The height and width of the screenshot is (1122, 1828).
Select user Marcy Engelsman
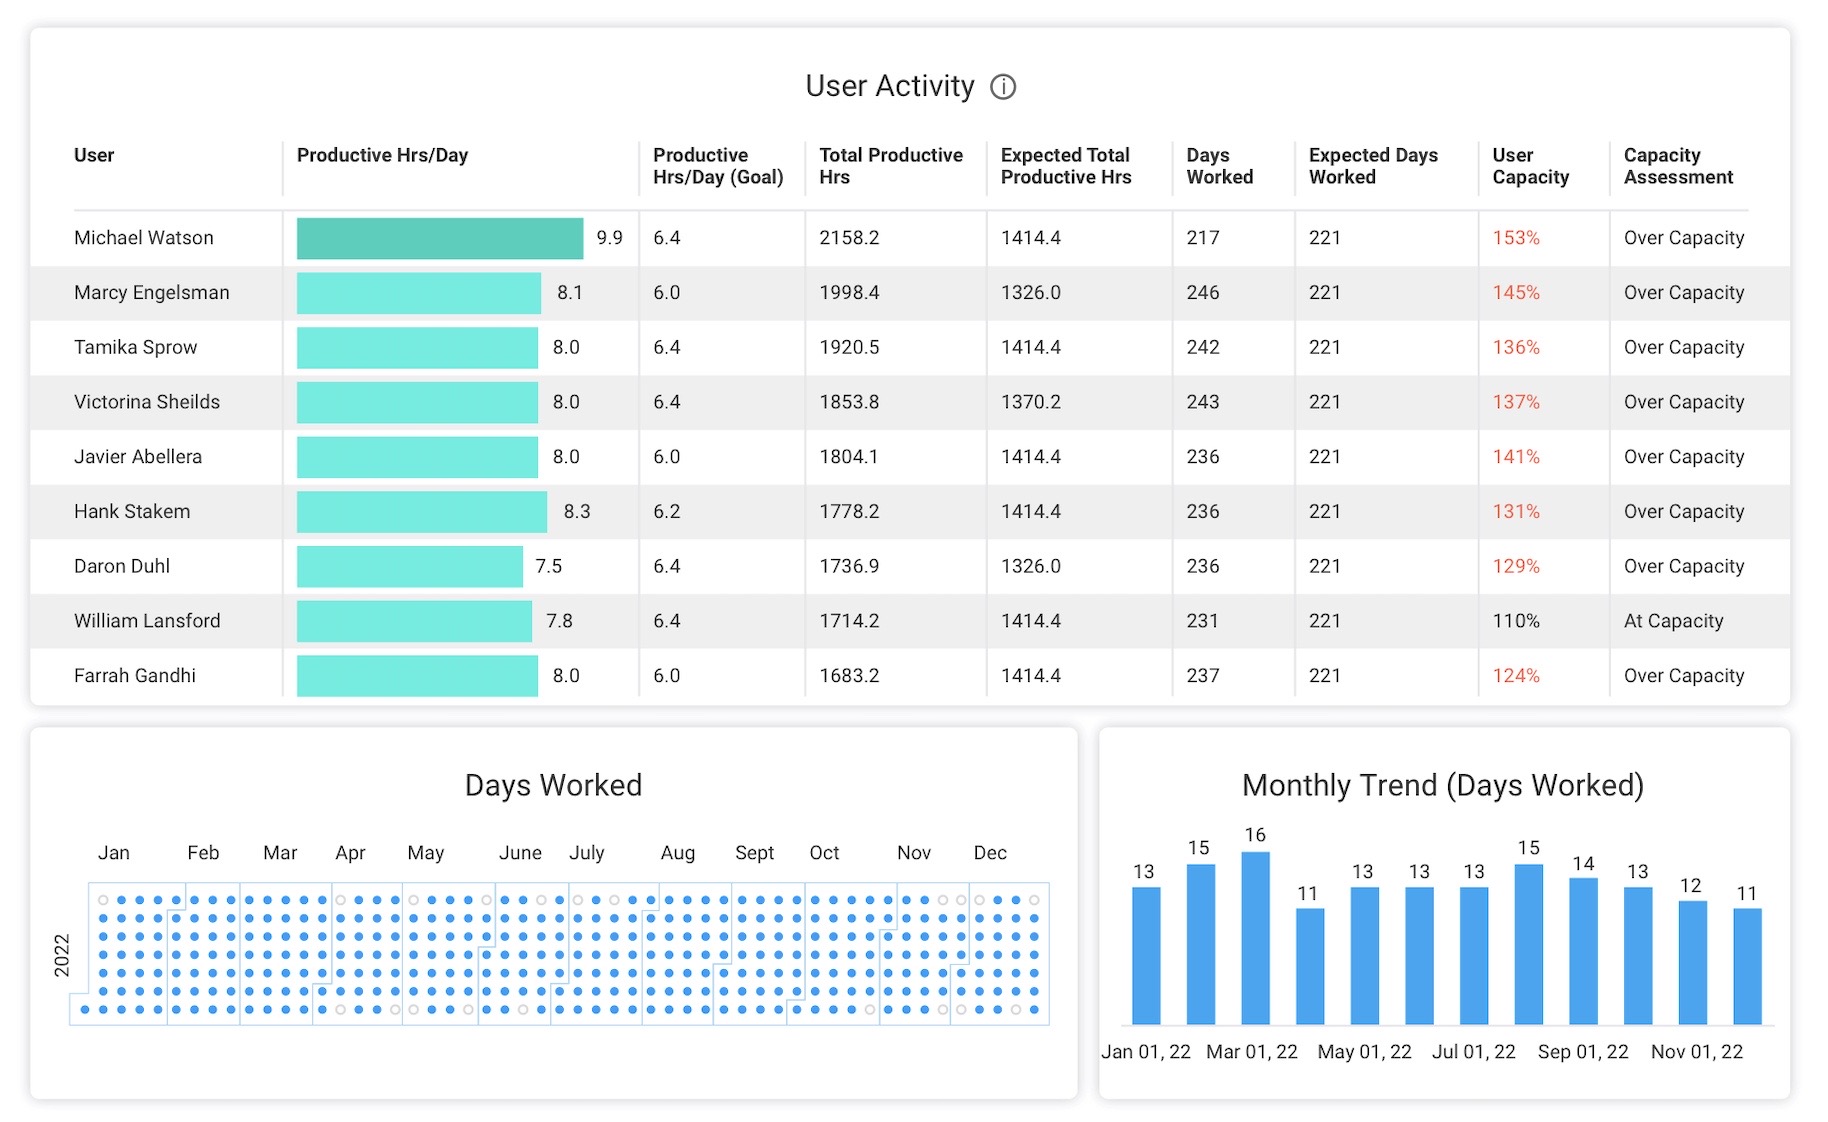[152, 293]
